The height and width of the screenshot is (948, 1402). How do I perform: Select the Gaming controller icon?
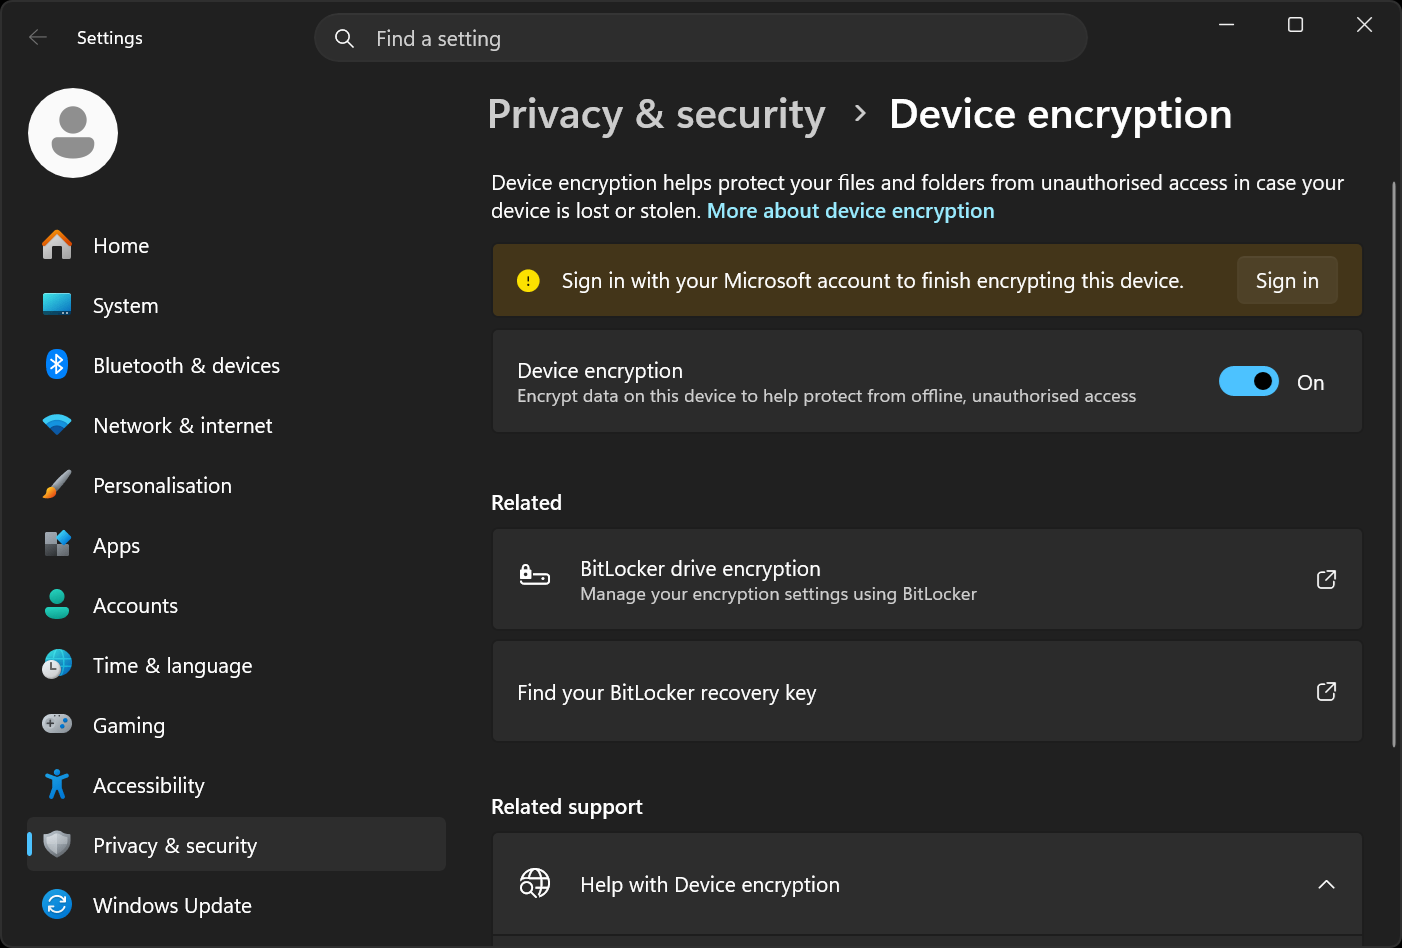click(57, 724)
